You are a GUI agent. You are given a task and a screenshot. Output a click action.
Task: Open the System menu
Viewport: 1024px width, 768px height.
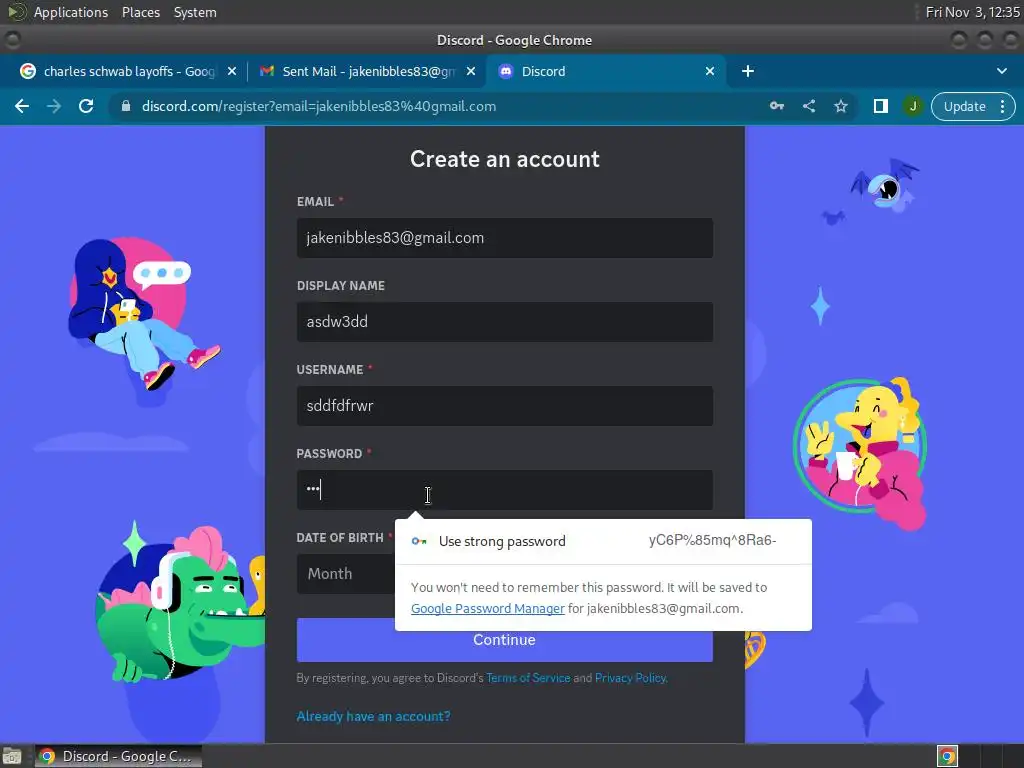(x=195, y=12)
